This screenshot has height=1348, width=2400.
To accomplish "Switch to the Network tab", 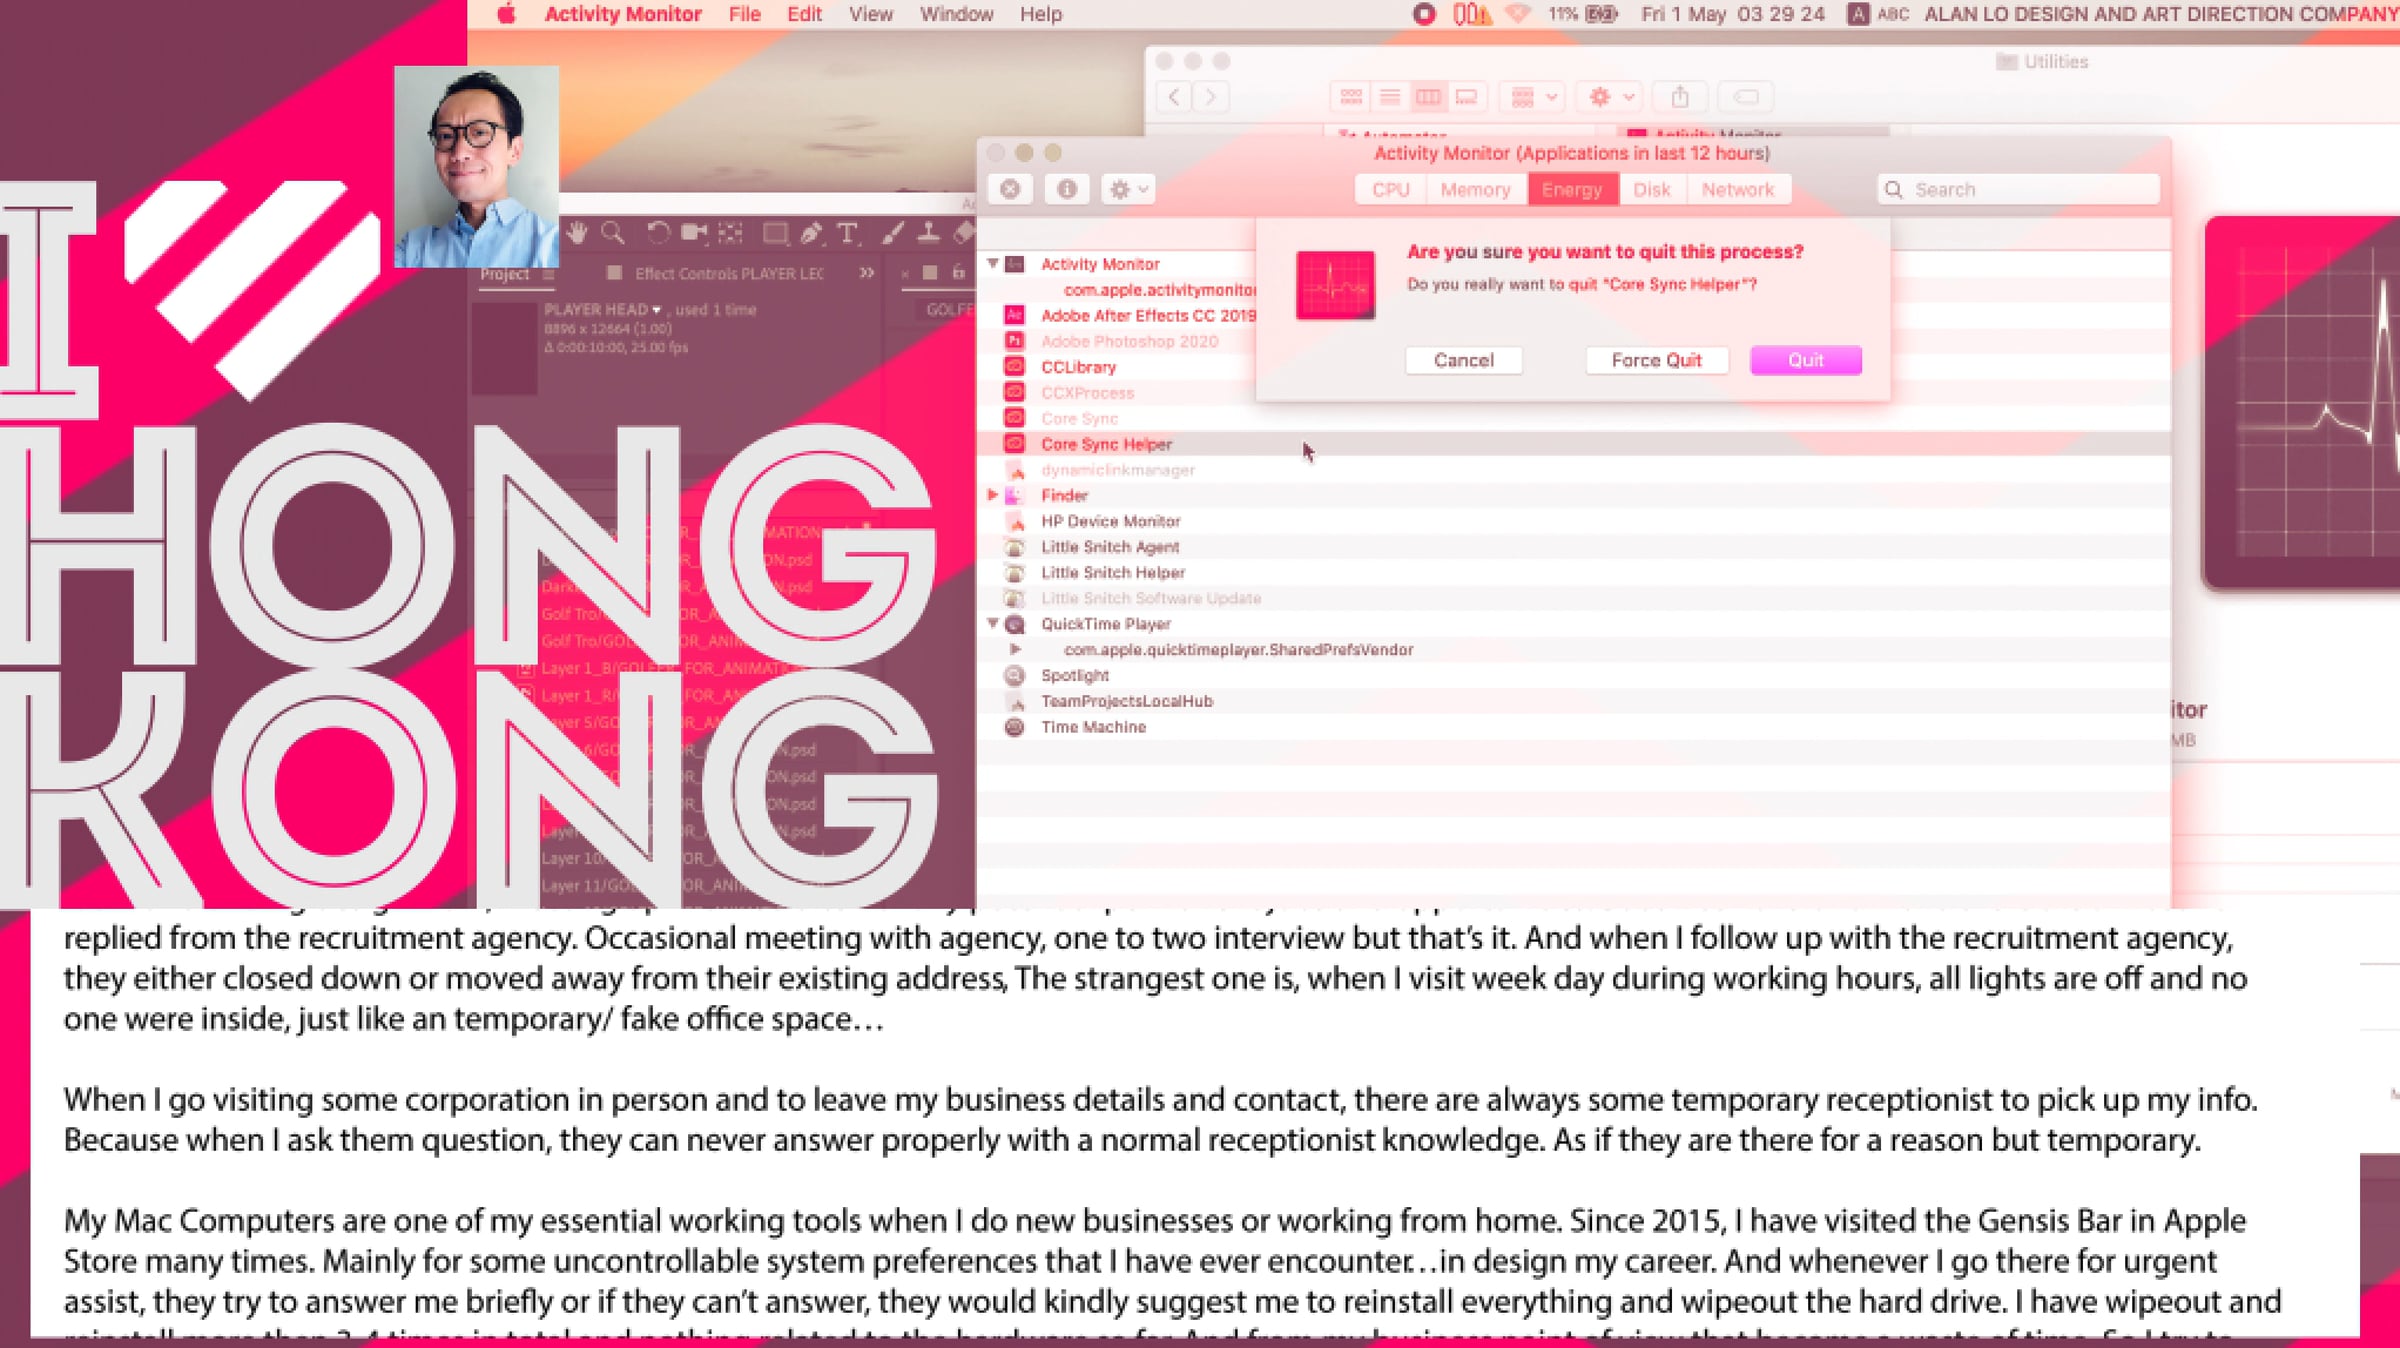I will 1737,190.
